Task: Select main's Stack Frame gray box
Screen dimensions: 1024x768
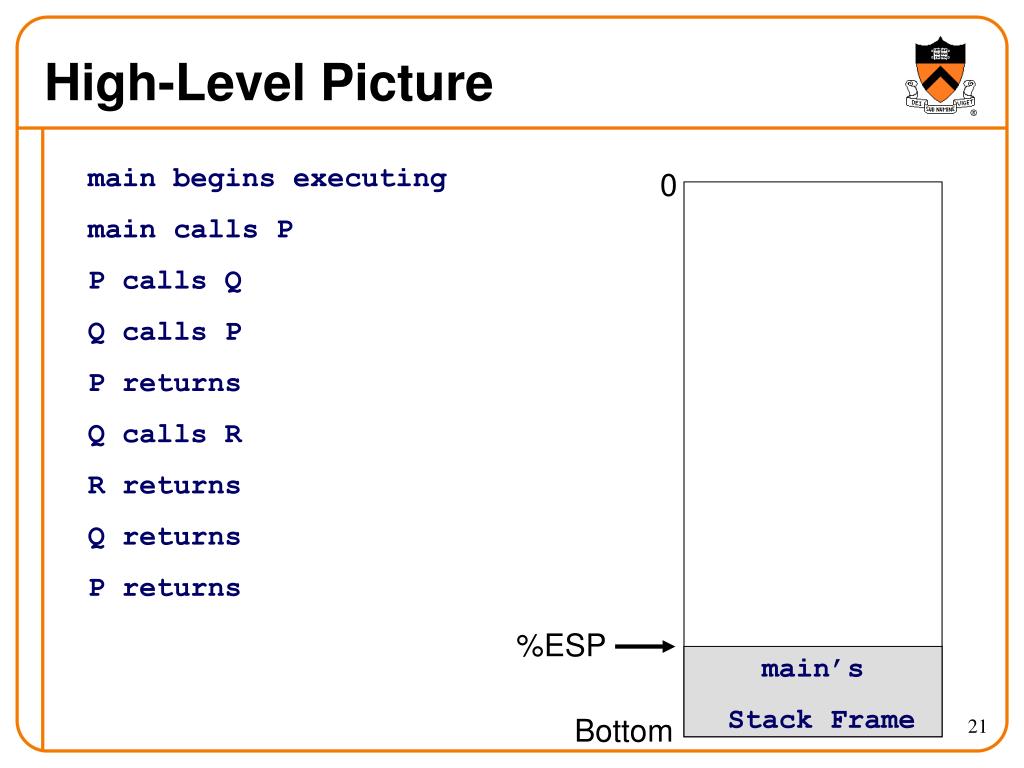Action: (813, 692)
